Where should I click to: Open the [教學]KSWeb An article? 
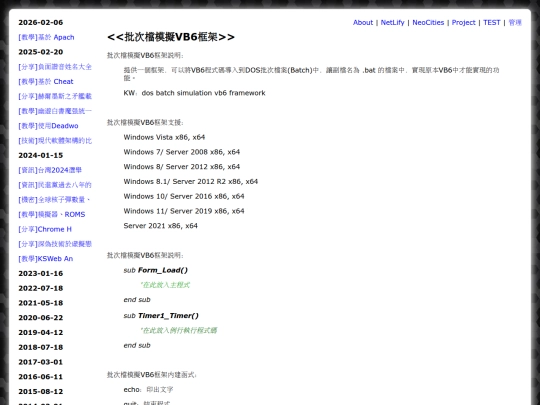point(46,259)
